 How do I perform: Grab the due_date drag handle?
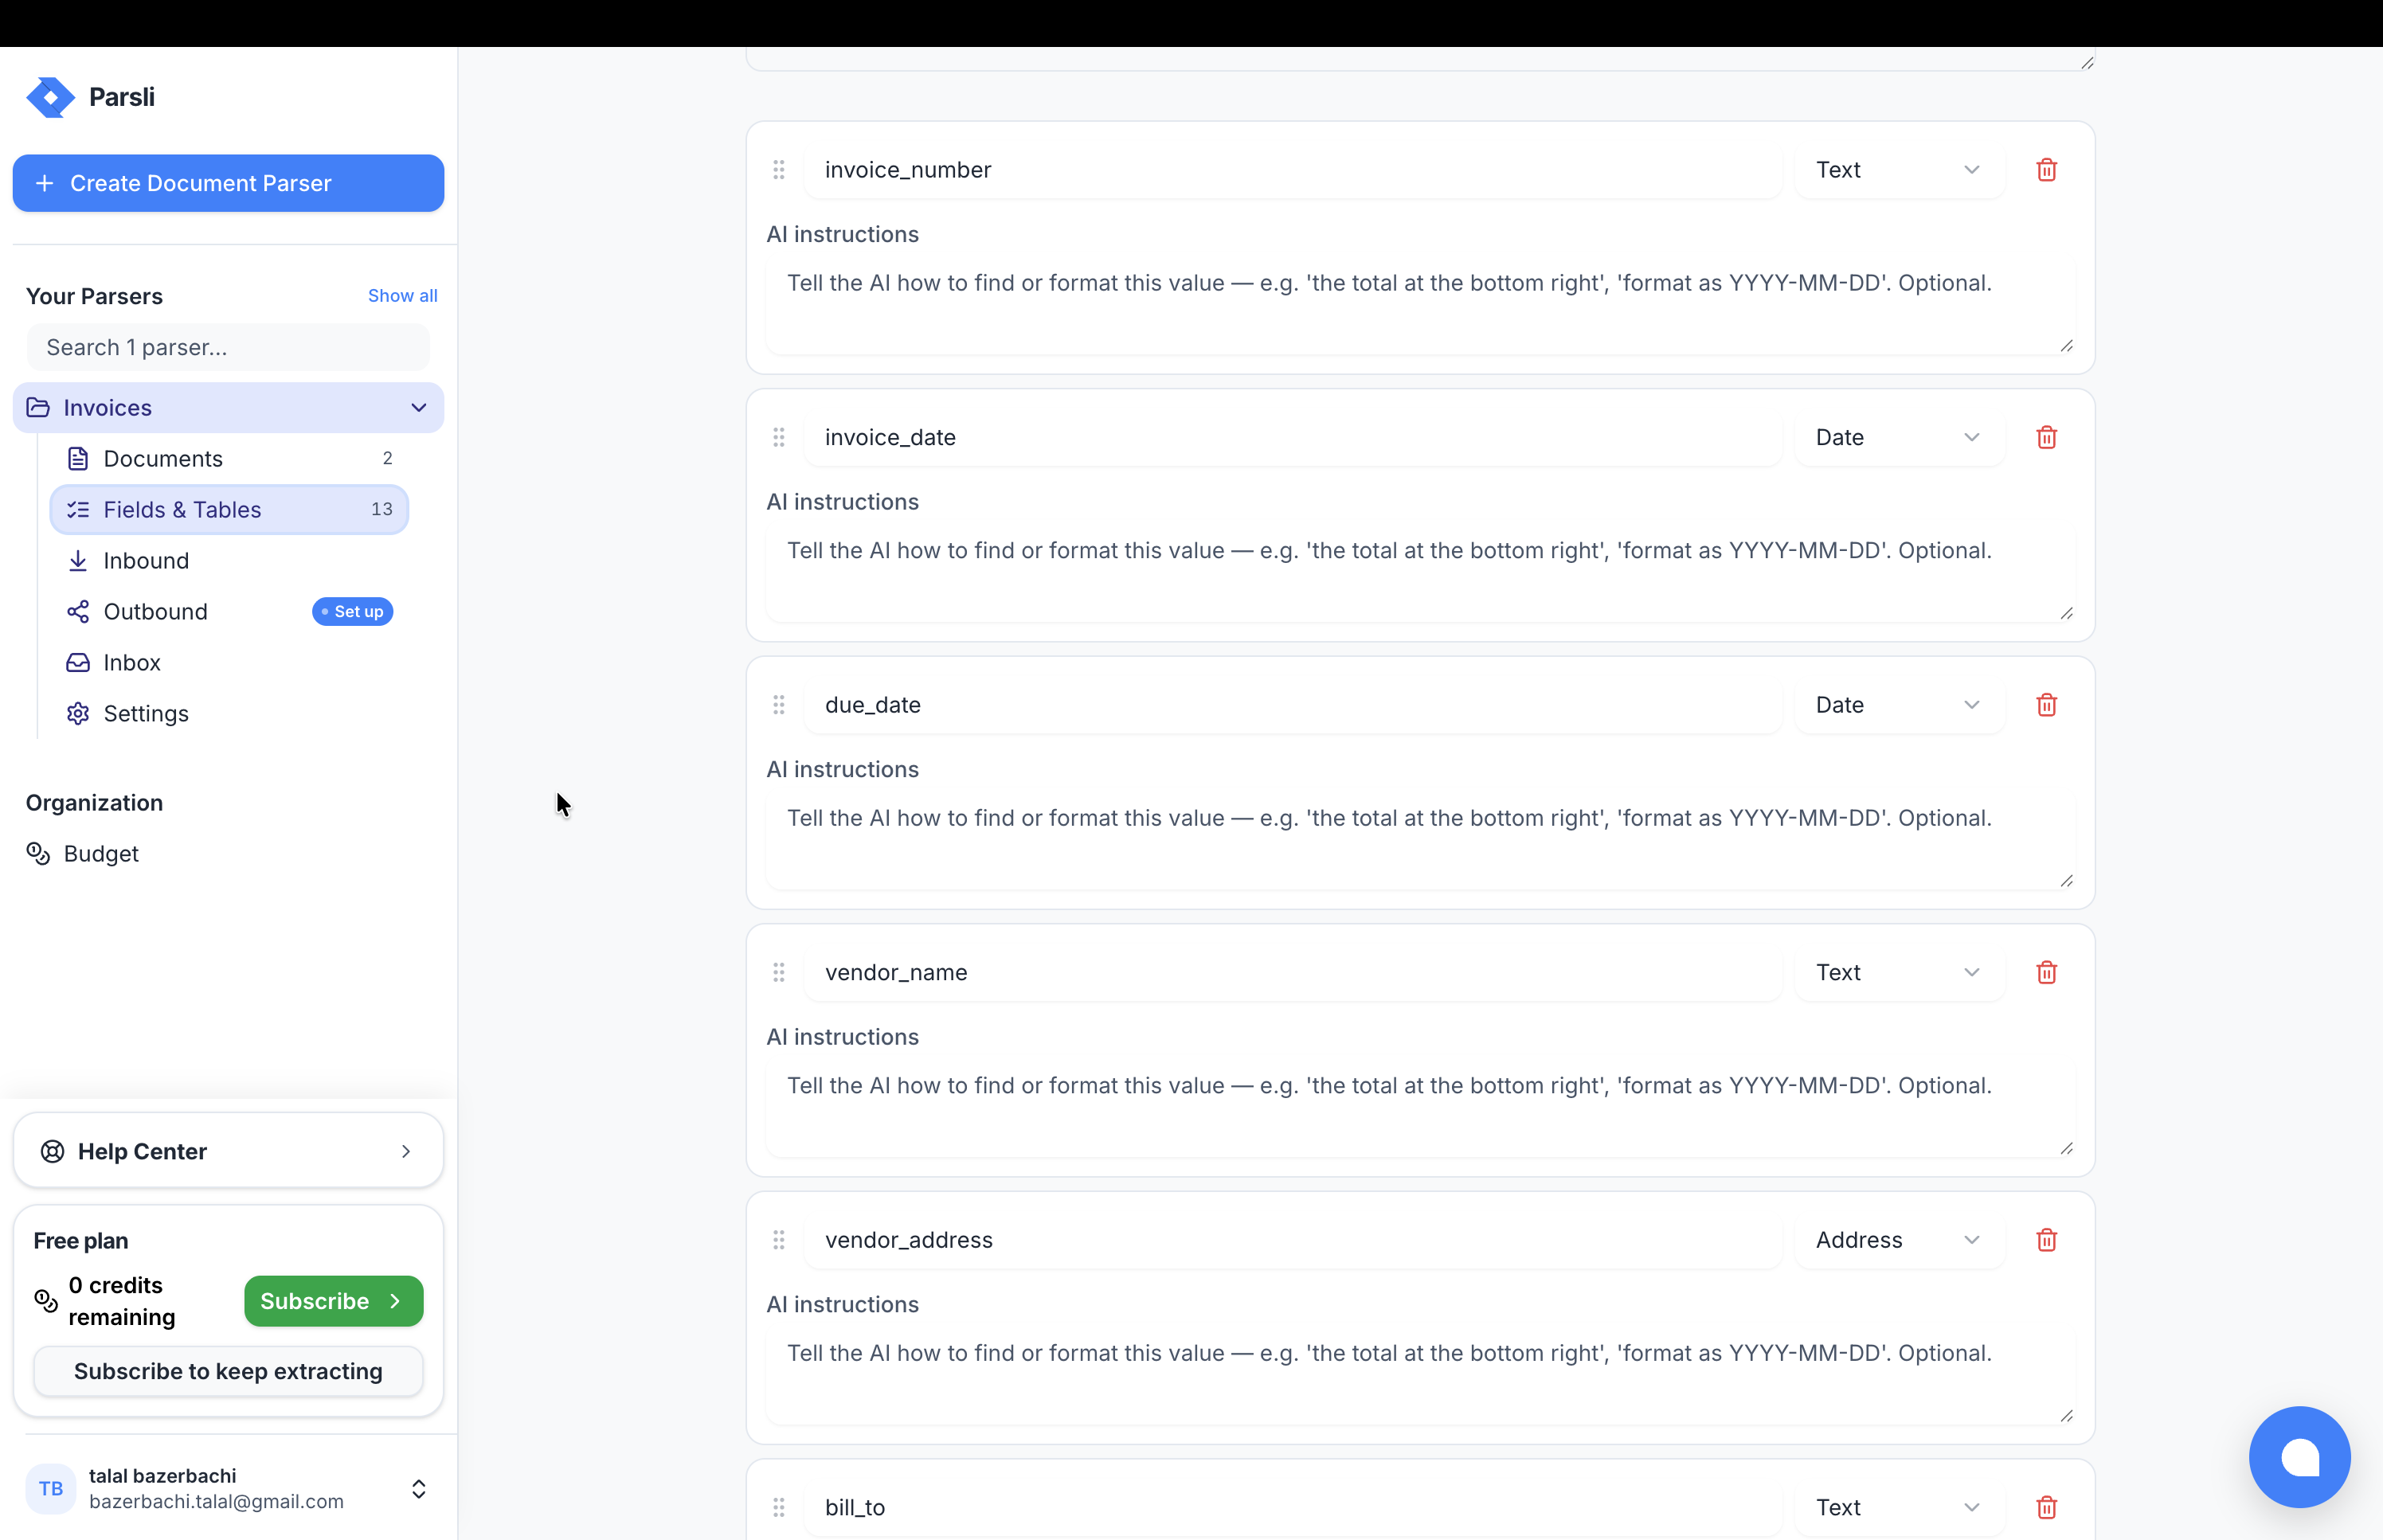(x=779, y=705)
